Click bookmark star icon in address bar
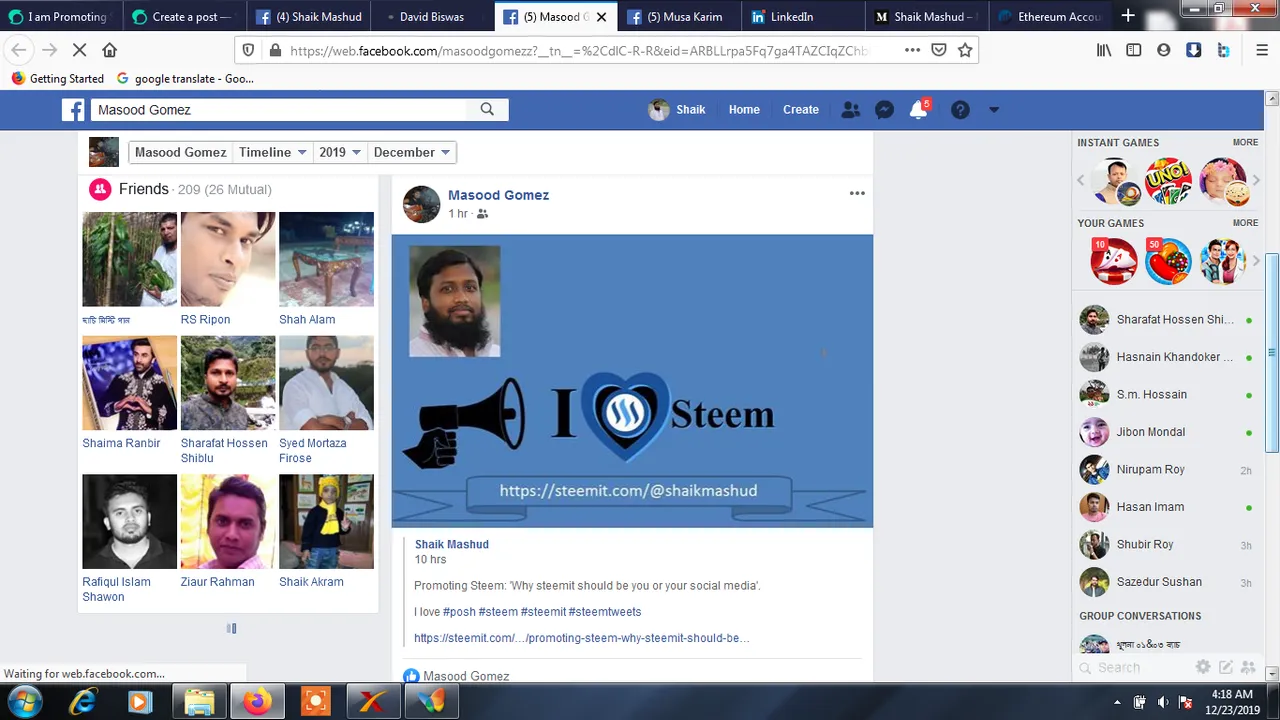1280x720 pixels. tap(965, 50)
